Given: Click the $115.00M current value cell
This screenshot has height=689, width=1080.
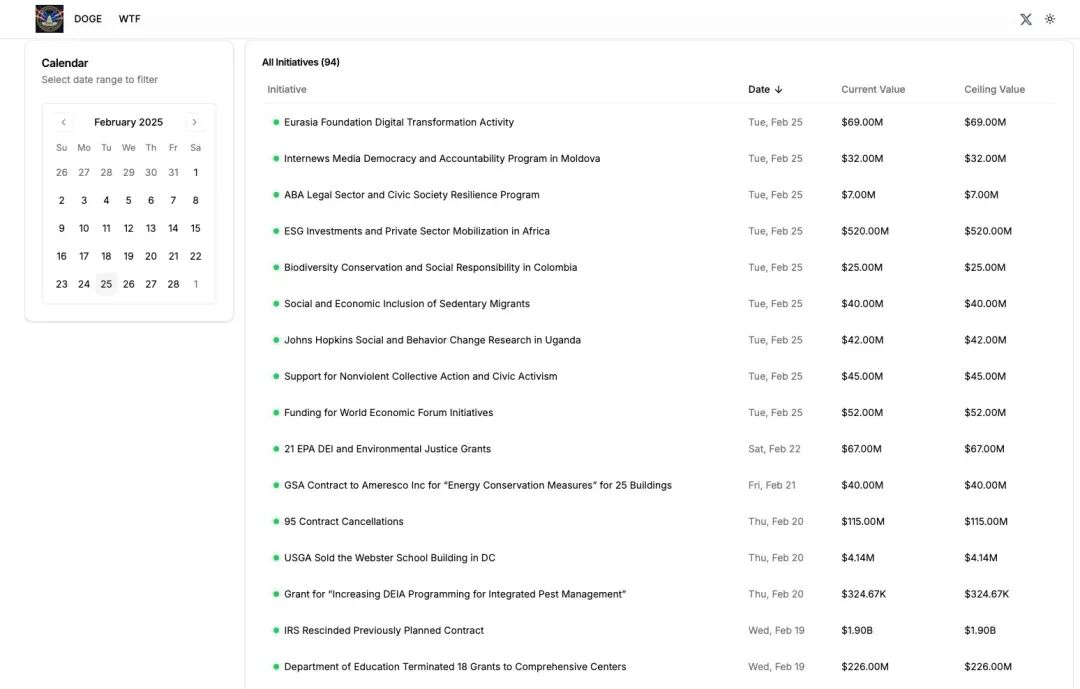Looking at the screenshot, I should tap(863, 522).
